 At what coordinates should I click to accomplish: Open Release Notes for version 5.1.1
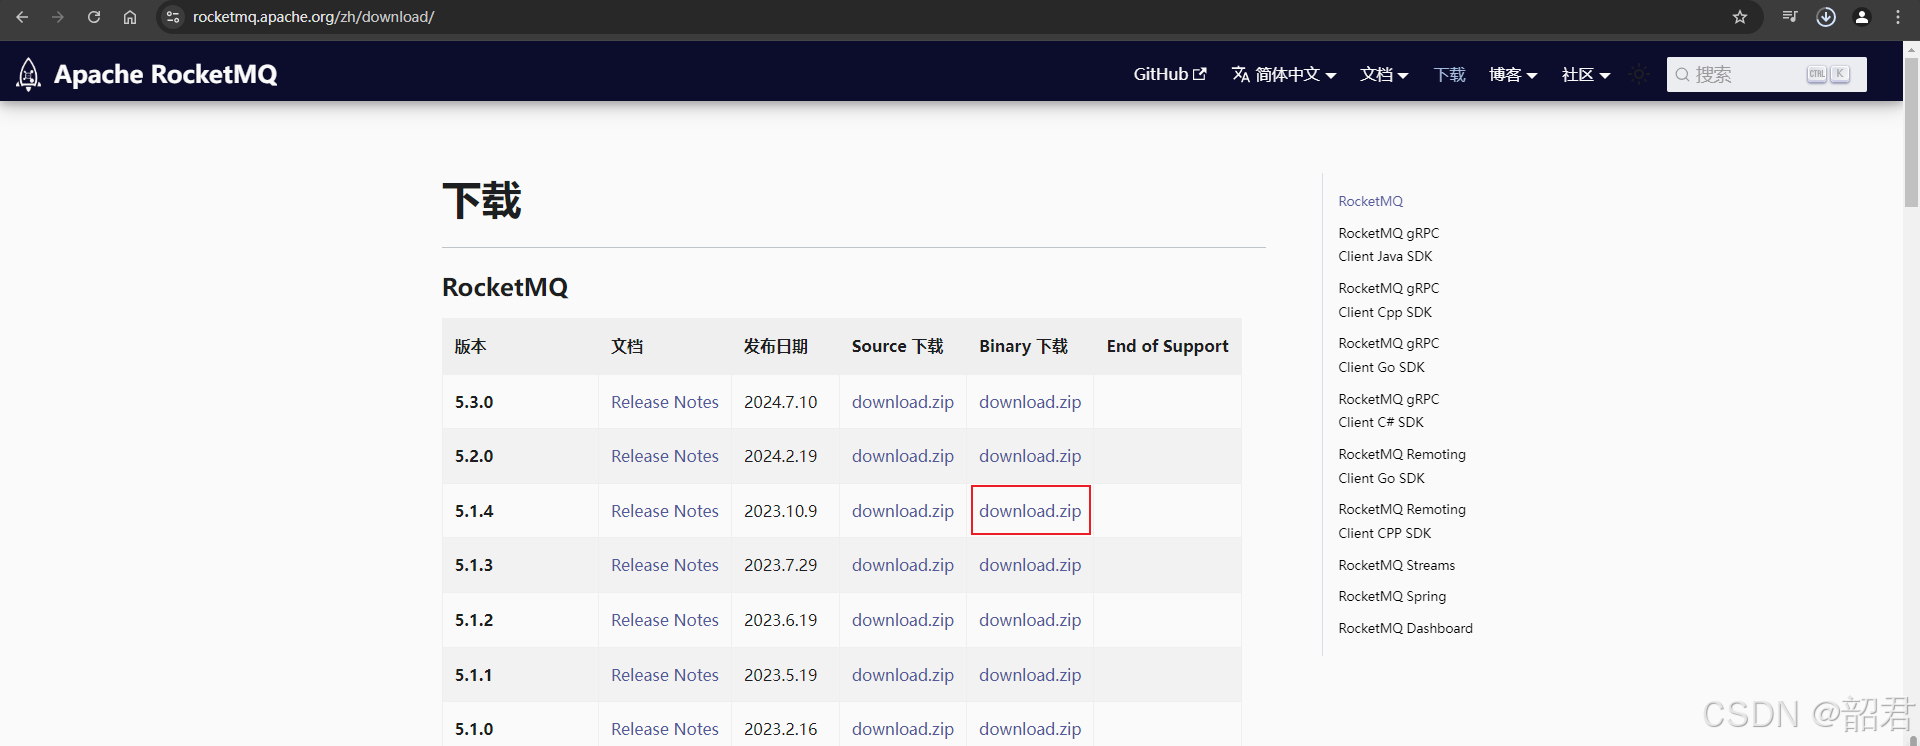coord(665,675)
